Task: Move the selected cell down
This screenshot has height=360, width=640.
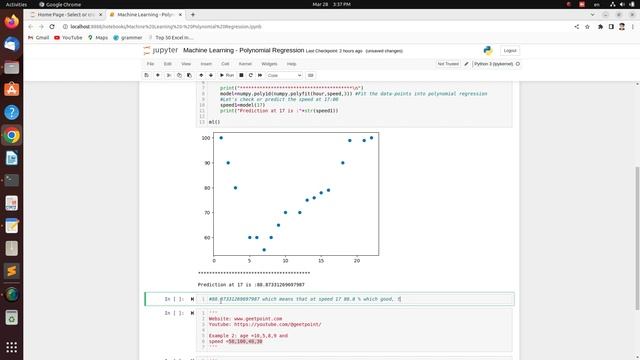Action: [211, 76]
